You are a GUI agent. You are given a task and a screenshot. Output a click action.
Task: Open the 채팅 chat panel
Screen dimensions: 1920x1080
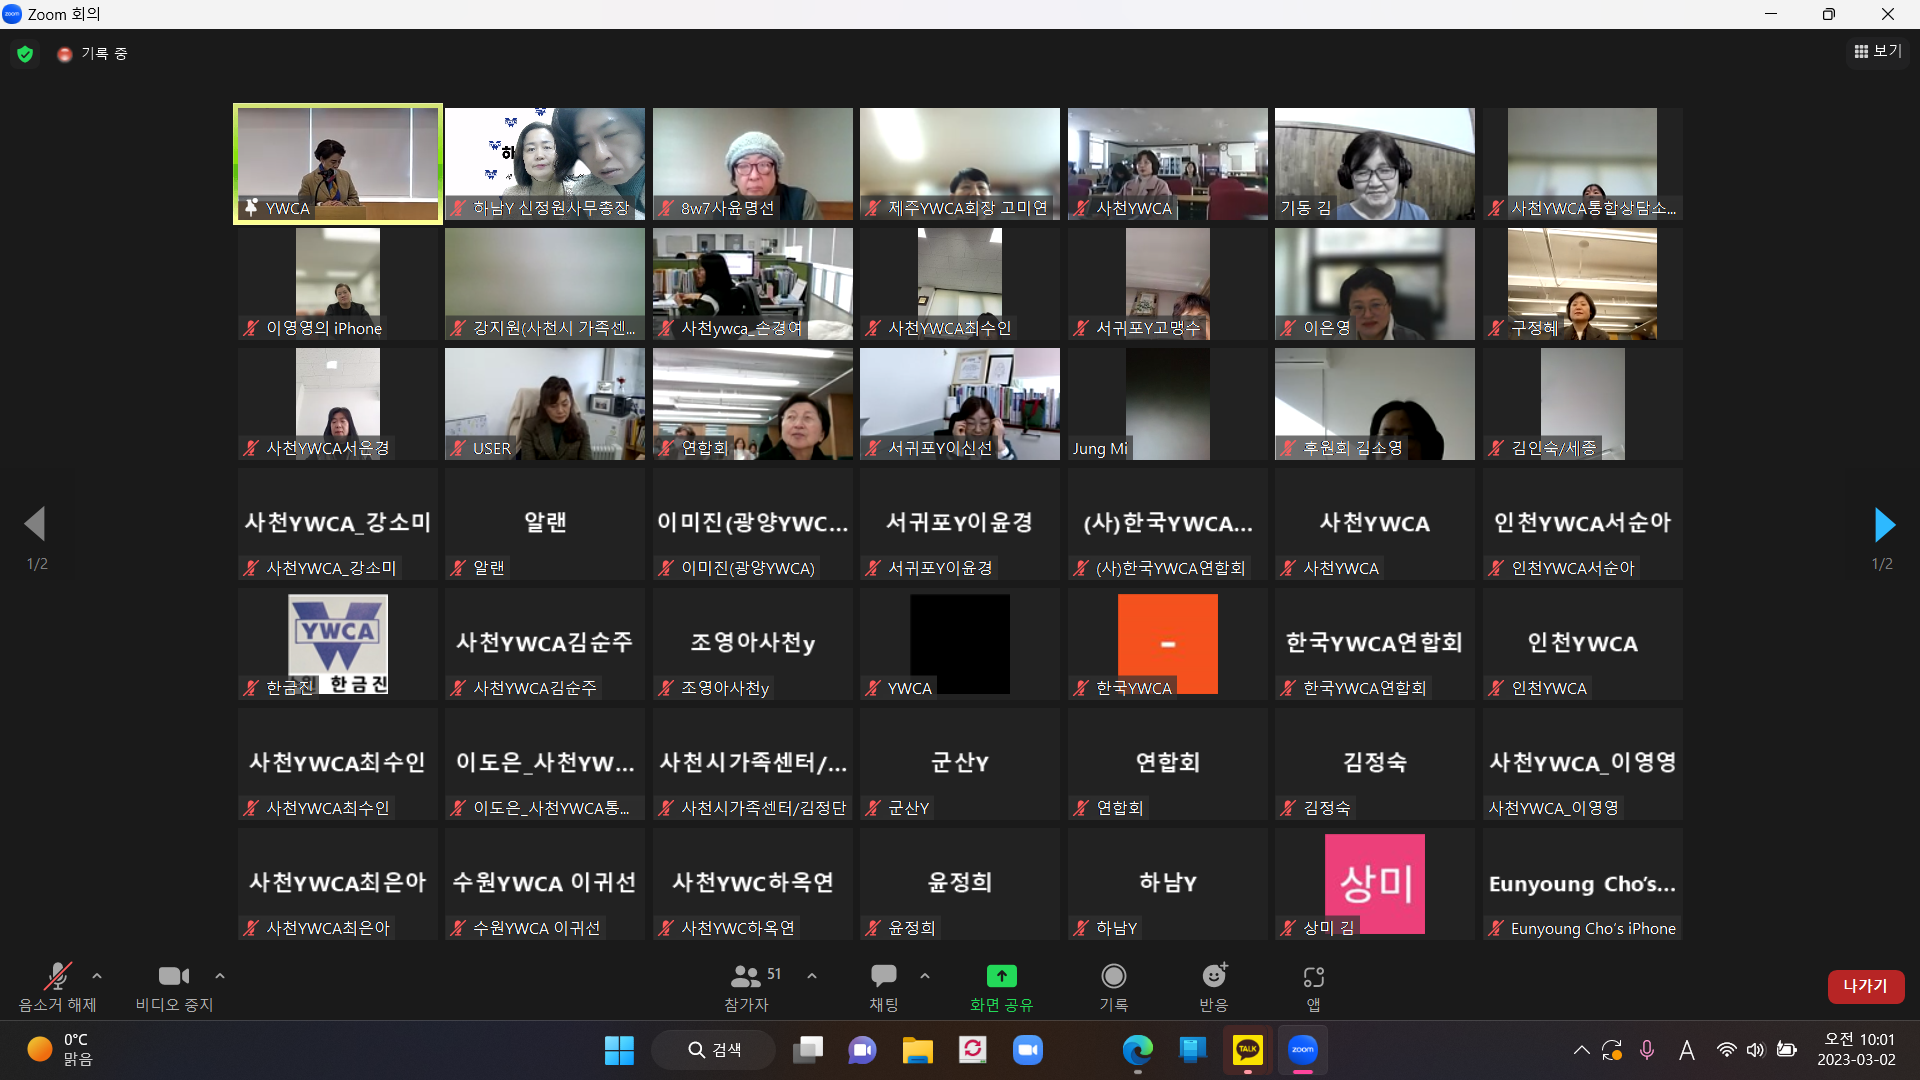(x=884, y=988)
